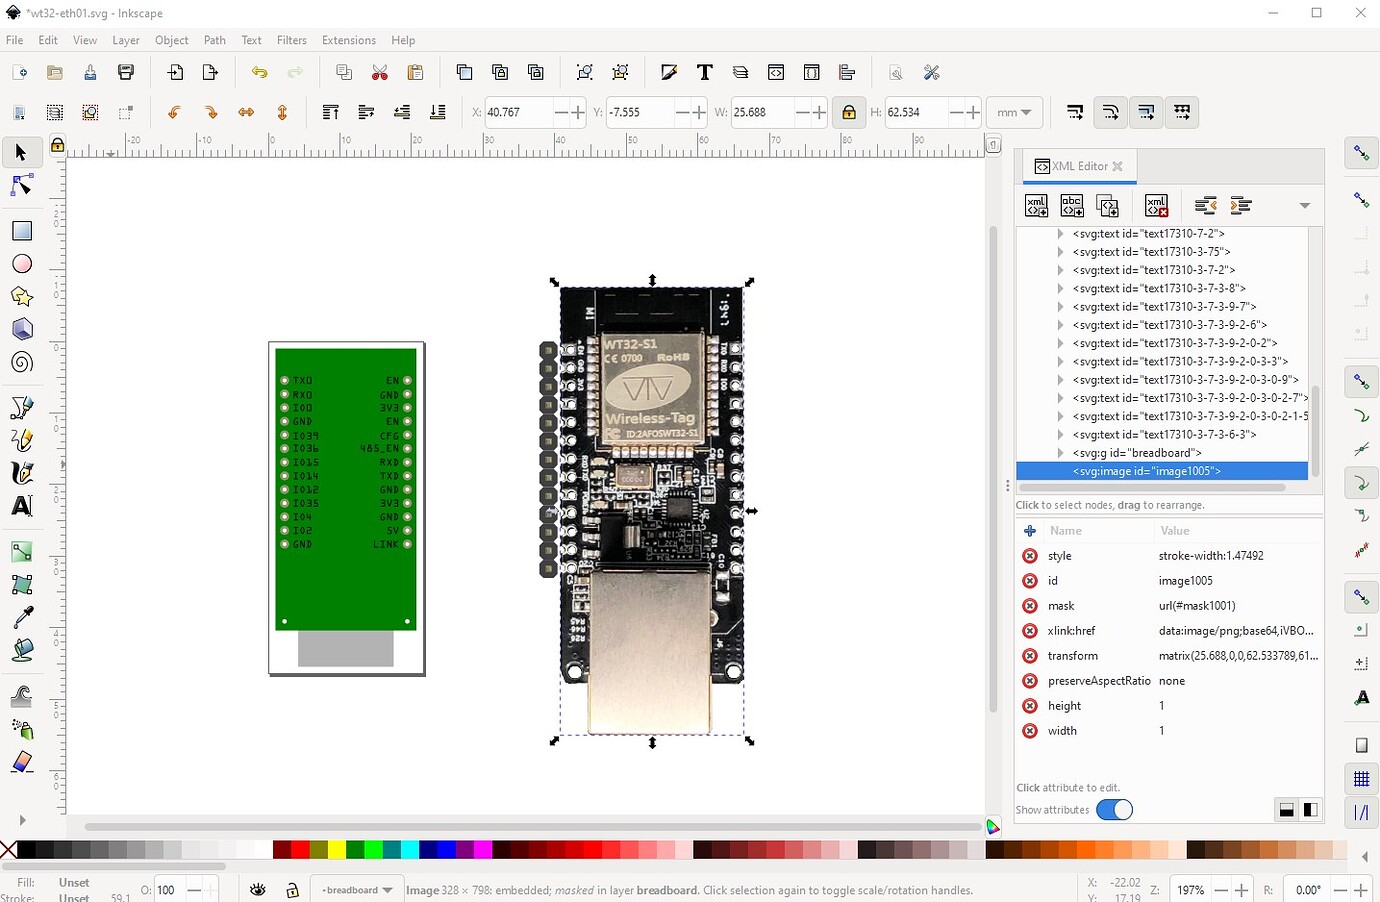Select the Text tool in toolbox
Screen dimensions: 1380x902
click(21, 505)
